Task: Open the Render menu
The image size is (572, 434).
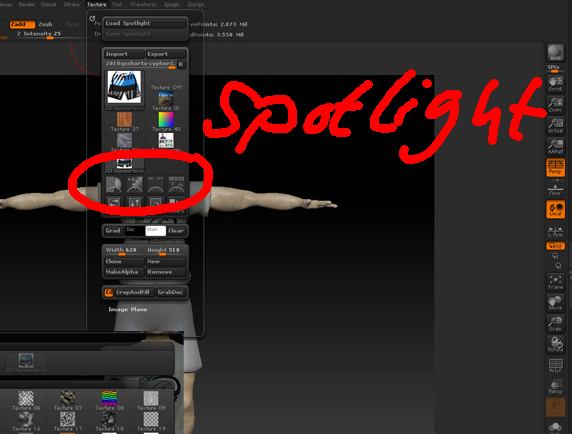Action: pyautogui.click(x=26, y=4)
